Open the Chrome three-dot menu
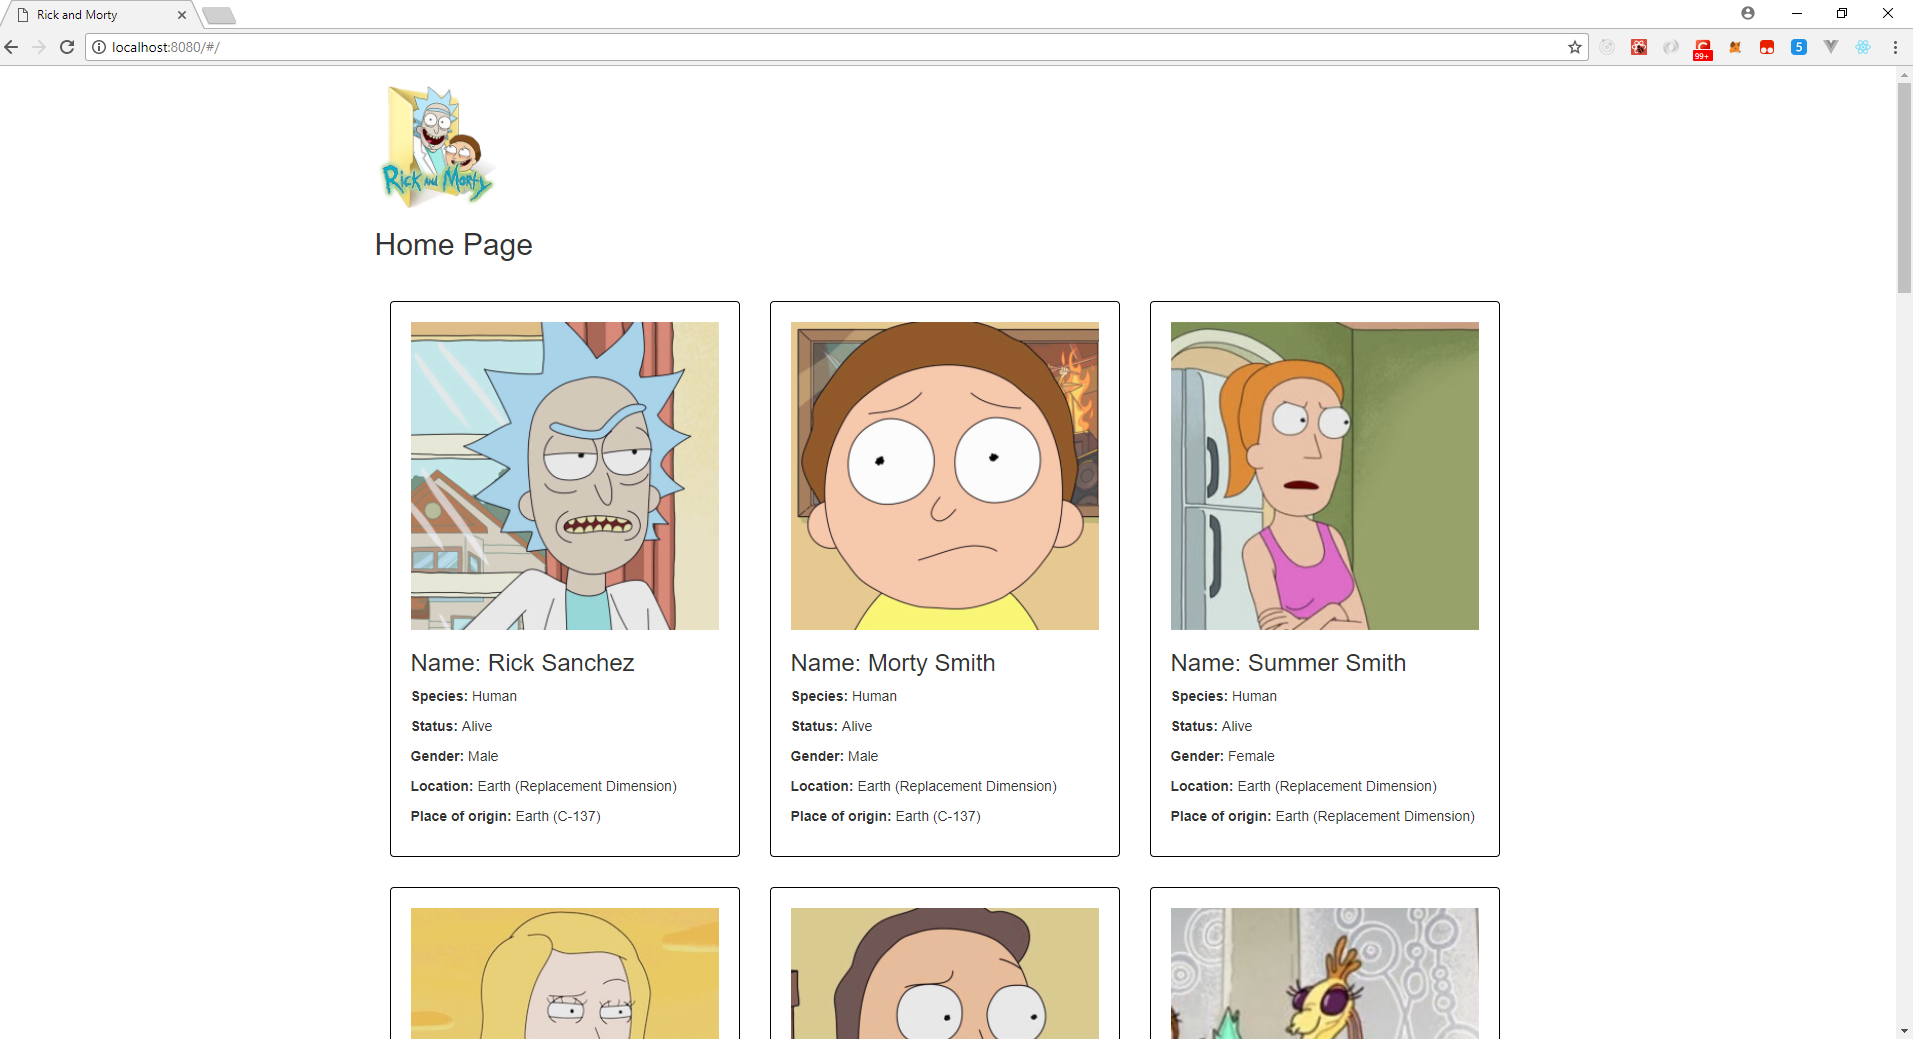This screenshot has height=1039, width=1913. (x=1895, y=47)
